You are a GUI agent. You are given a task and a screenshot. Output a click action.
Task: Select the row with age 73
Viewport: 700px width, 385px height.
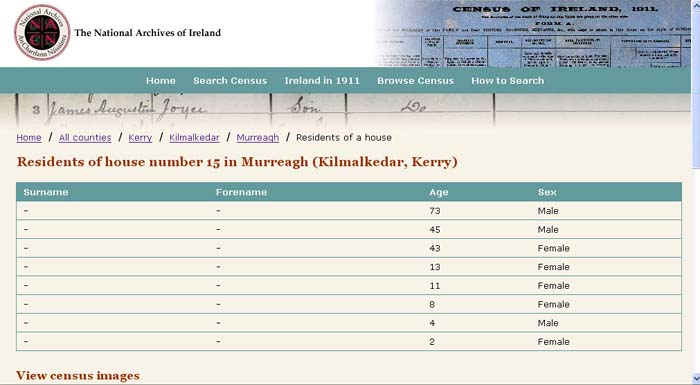349,211
